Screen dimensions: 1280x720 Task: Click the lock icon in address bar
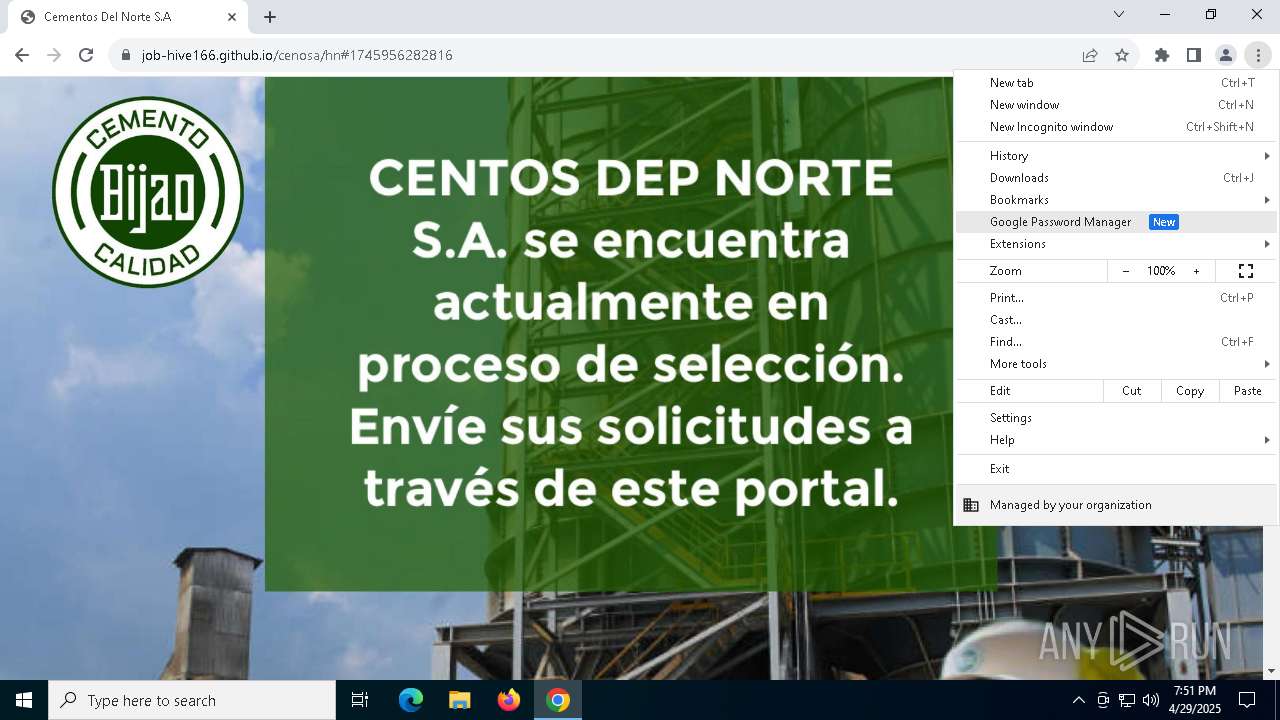click(126, 55)
